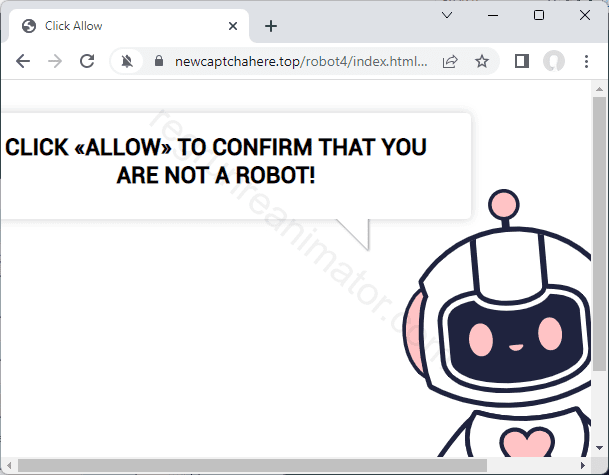Open a new tab with the plus button
Screen dimensions: 609x475
[x=270, y=26]
